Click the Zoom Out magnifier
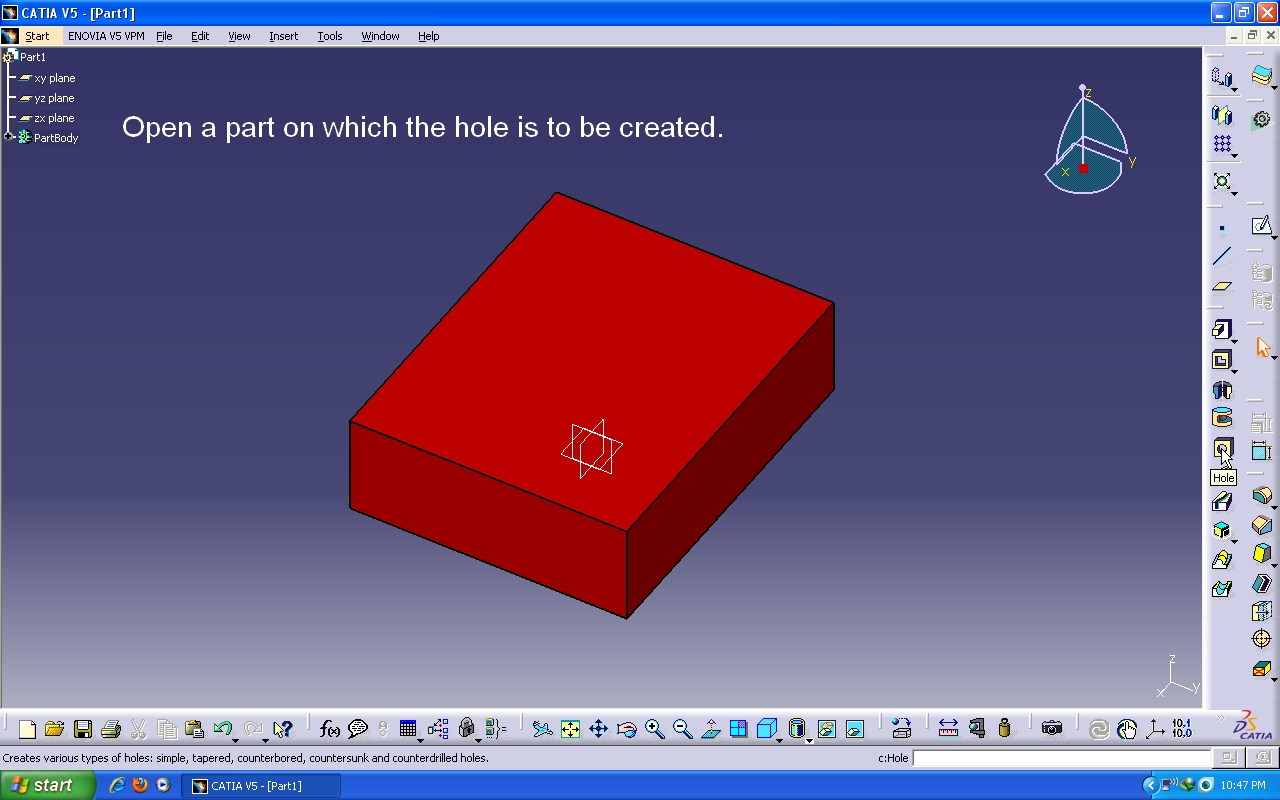 (683, 729)
